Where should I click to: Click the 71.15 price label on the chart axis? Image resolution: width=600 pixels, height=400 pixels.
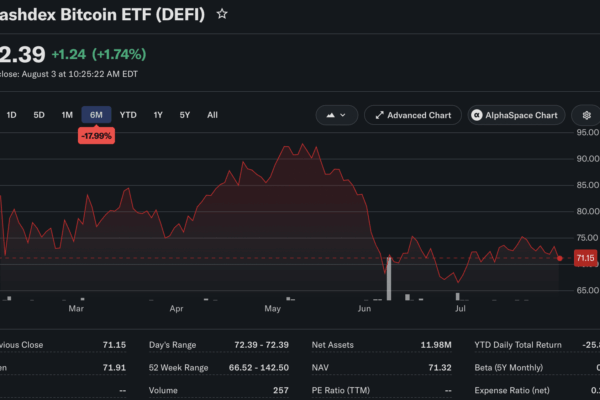click(585, 258)
